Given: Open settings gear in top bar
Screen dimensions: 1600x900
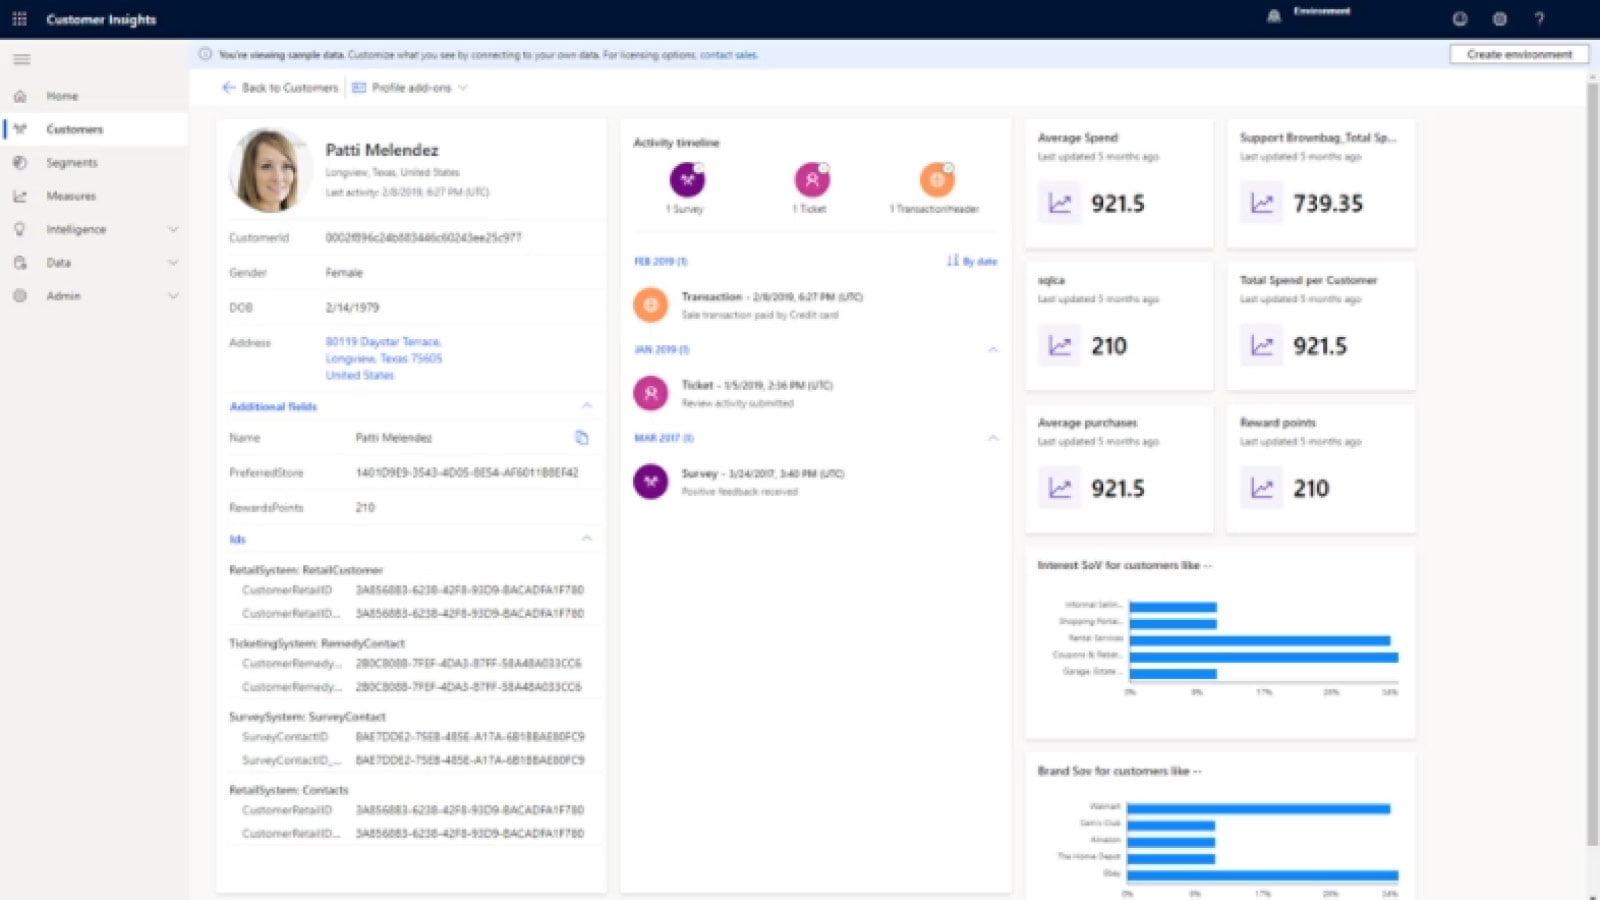Looking at the screenshot, I should point(1500,19).
